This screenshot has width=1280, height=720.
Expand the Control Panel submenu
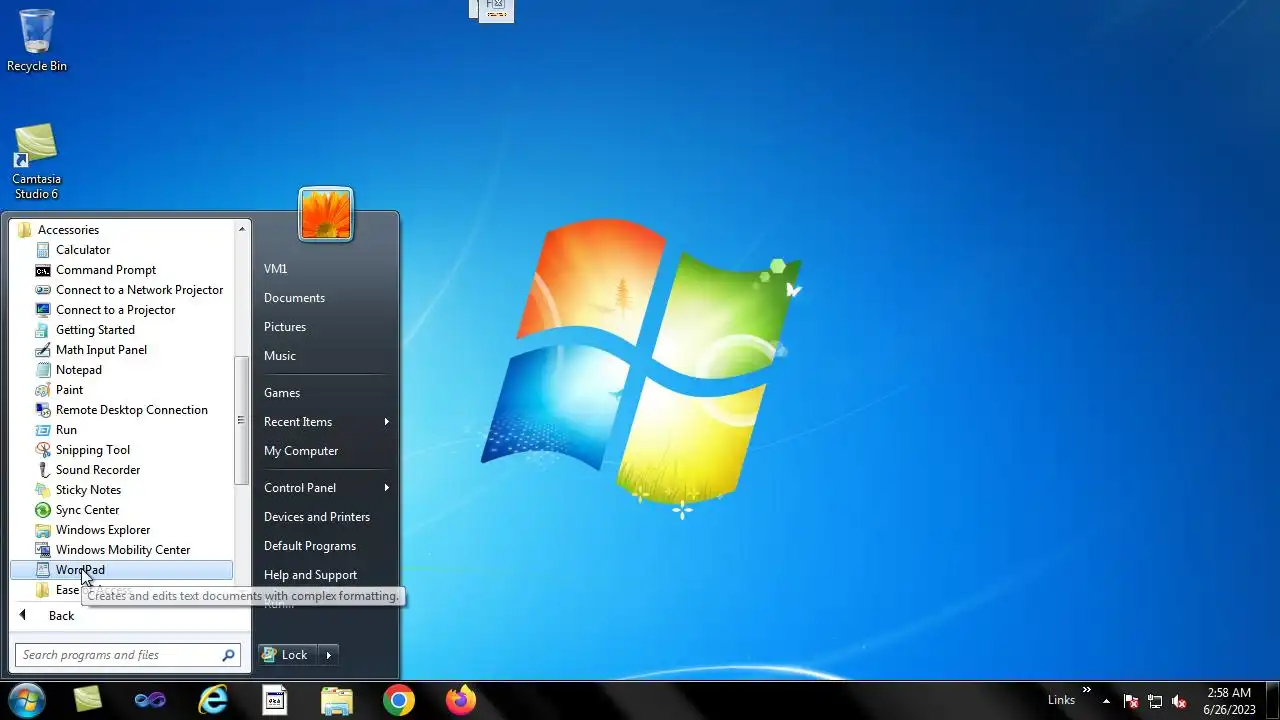click(325, 488)
